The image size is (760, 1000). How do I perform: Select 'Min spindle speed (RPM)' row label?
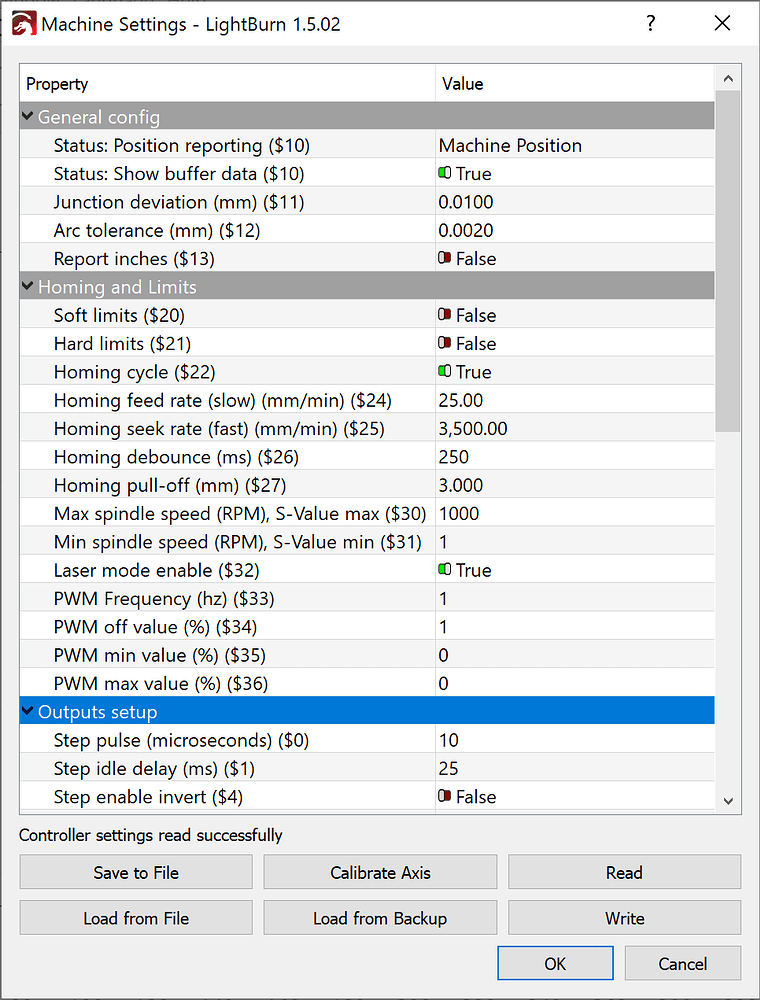click(238, 542)
